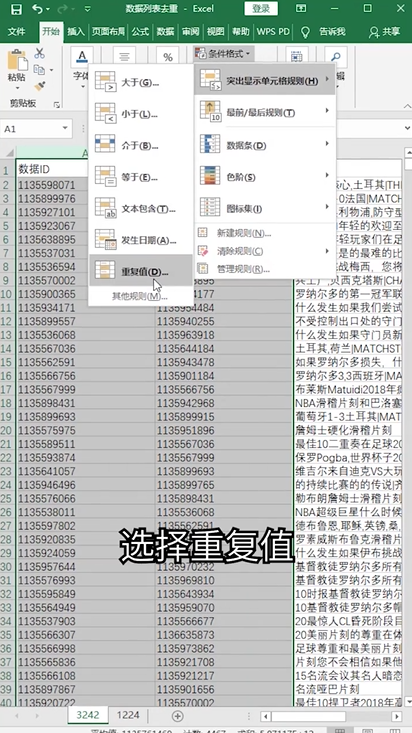Open the editing magnifier group icon
Screen dimensions: 412x733
(336, 57)
